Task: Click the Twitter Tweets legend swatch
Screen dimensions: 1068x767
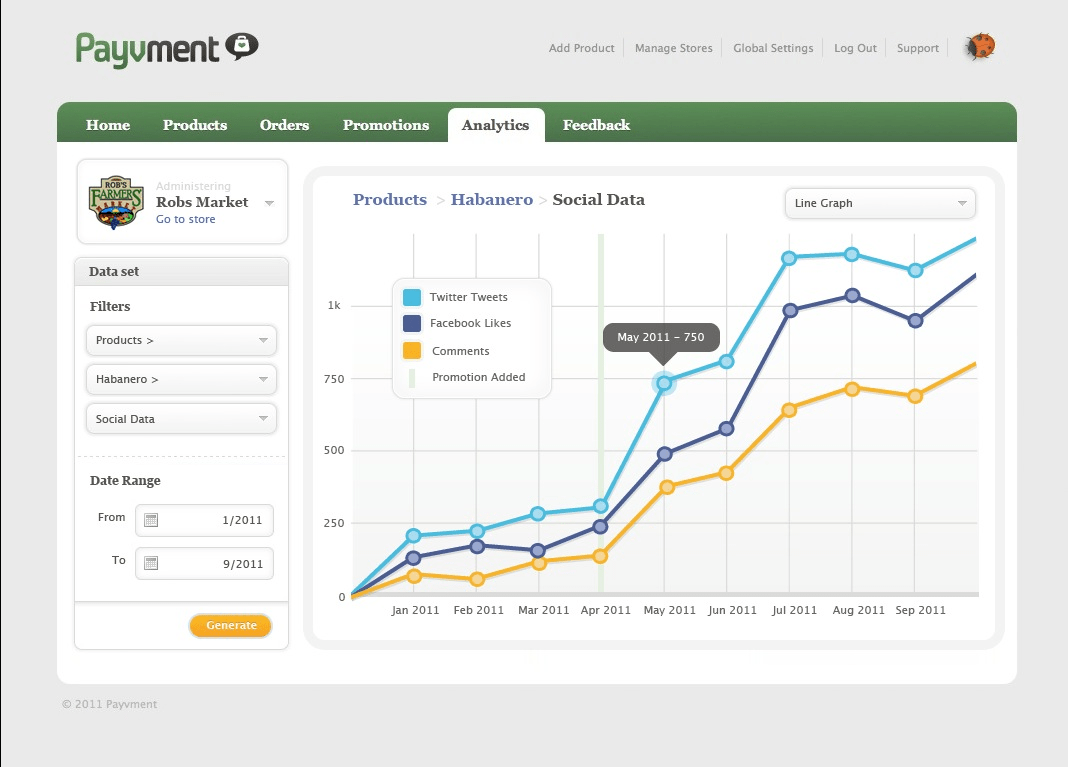Action: pyautogui.click(x=412, y=297)
